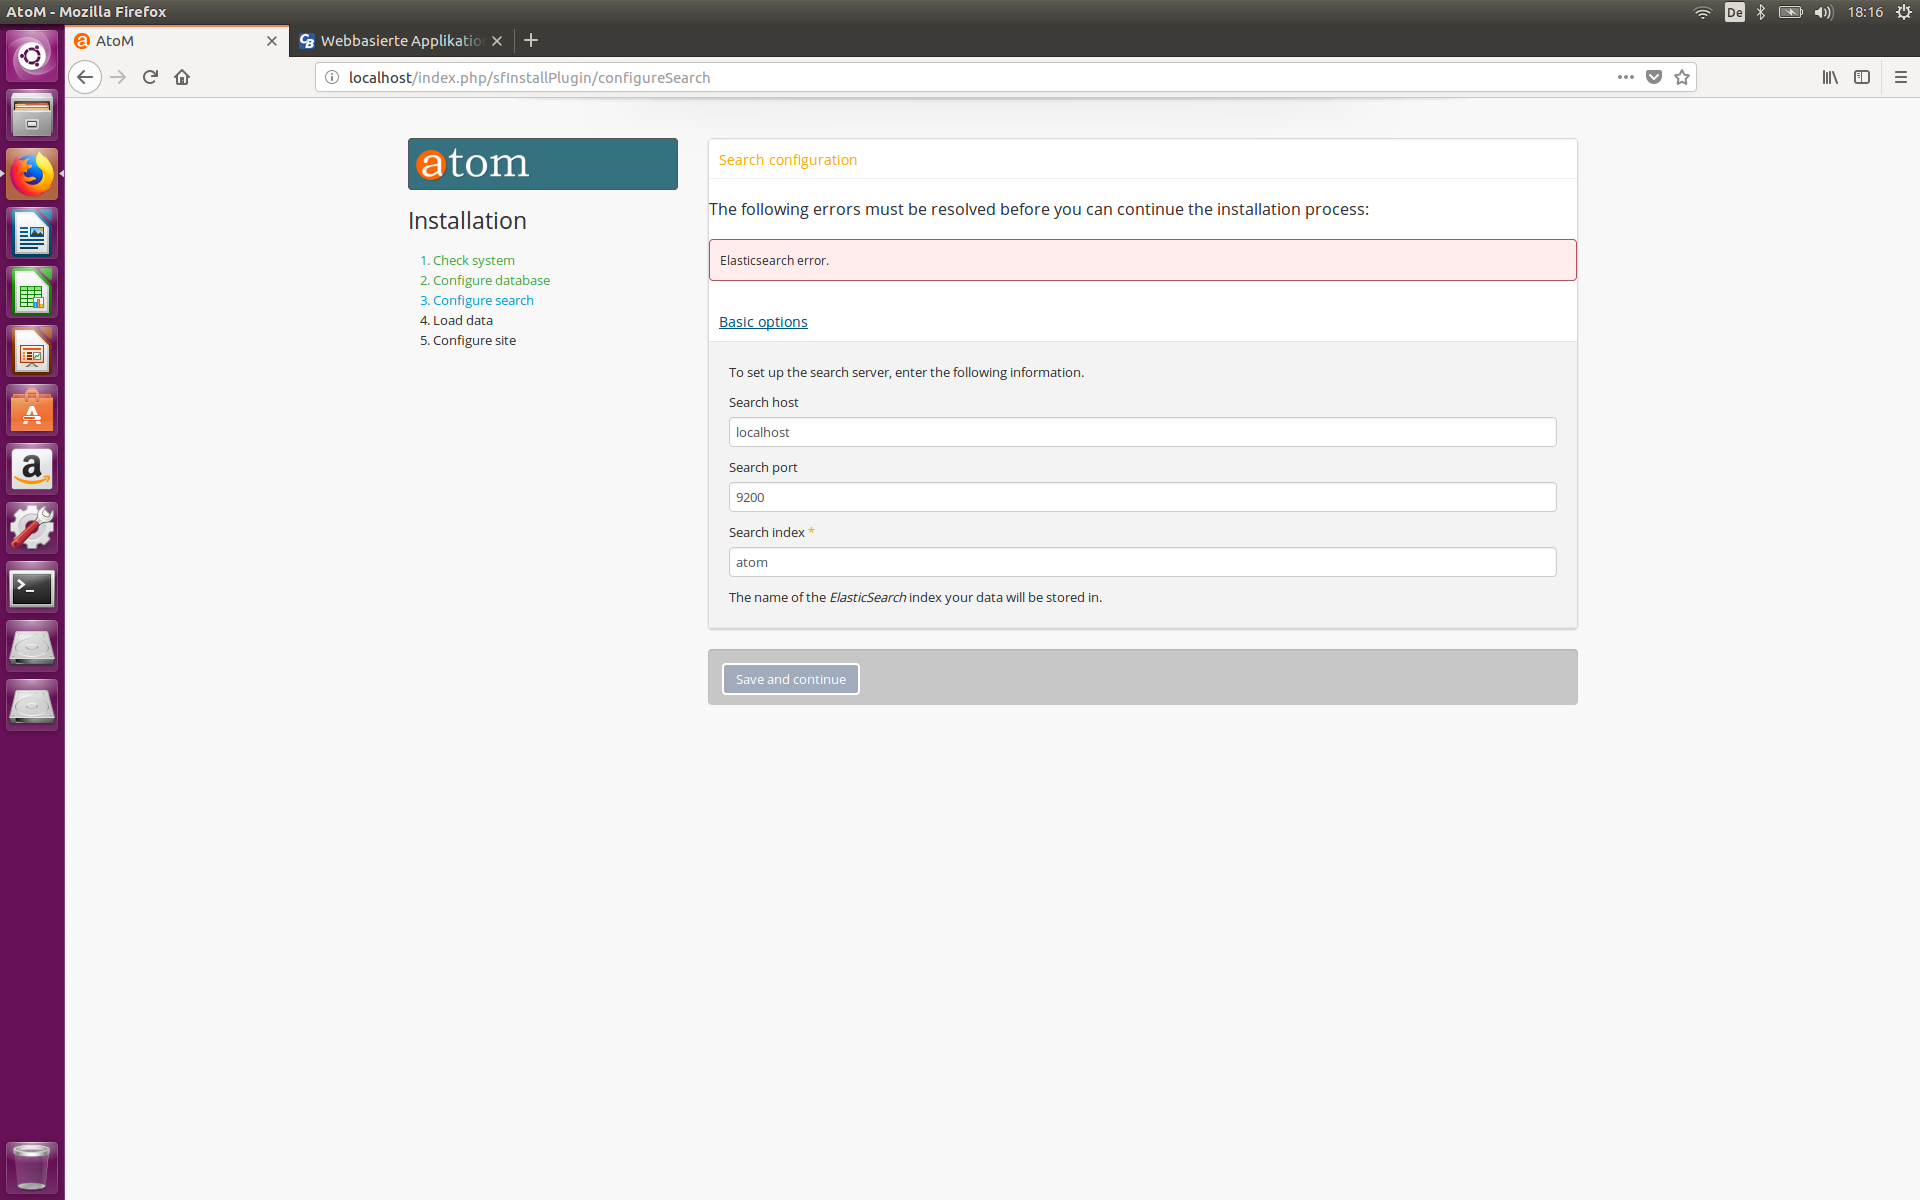Open a new browser tab
Viewport: 1920px width, 1200px height.
[x=531, y=41]
